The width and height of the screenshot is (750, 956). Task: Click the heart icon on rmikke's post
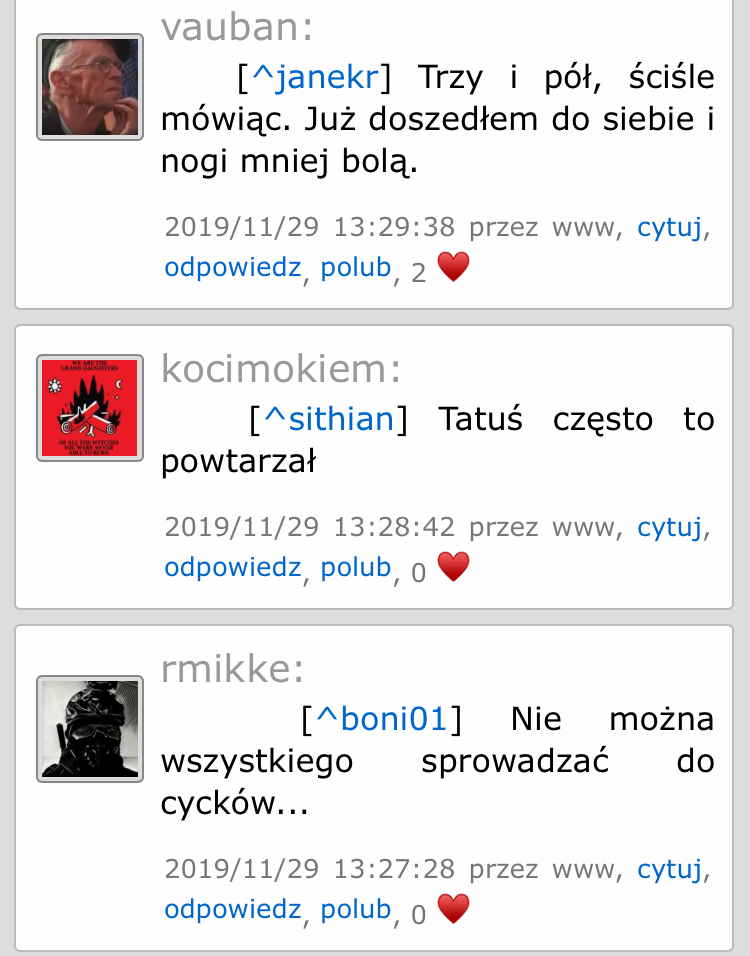pyautogui.click(x=454, y=909)
